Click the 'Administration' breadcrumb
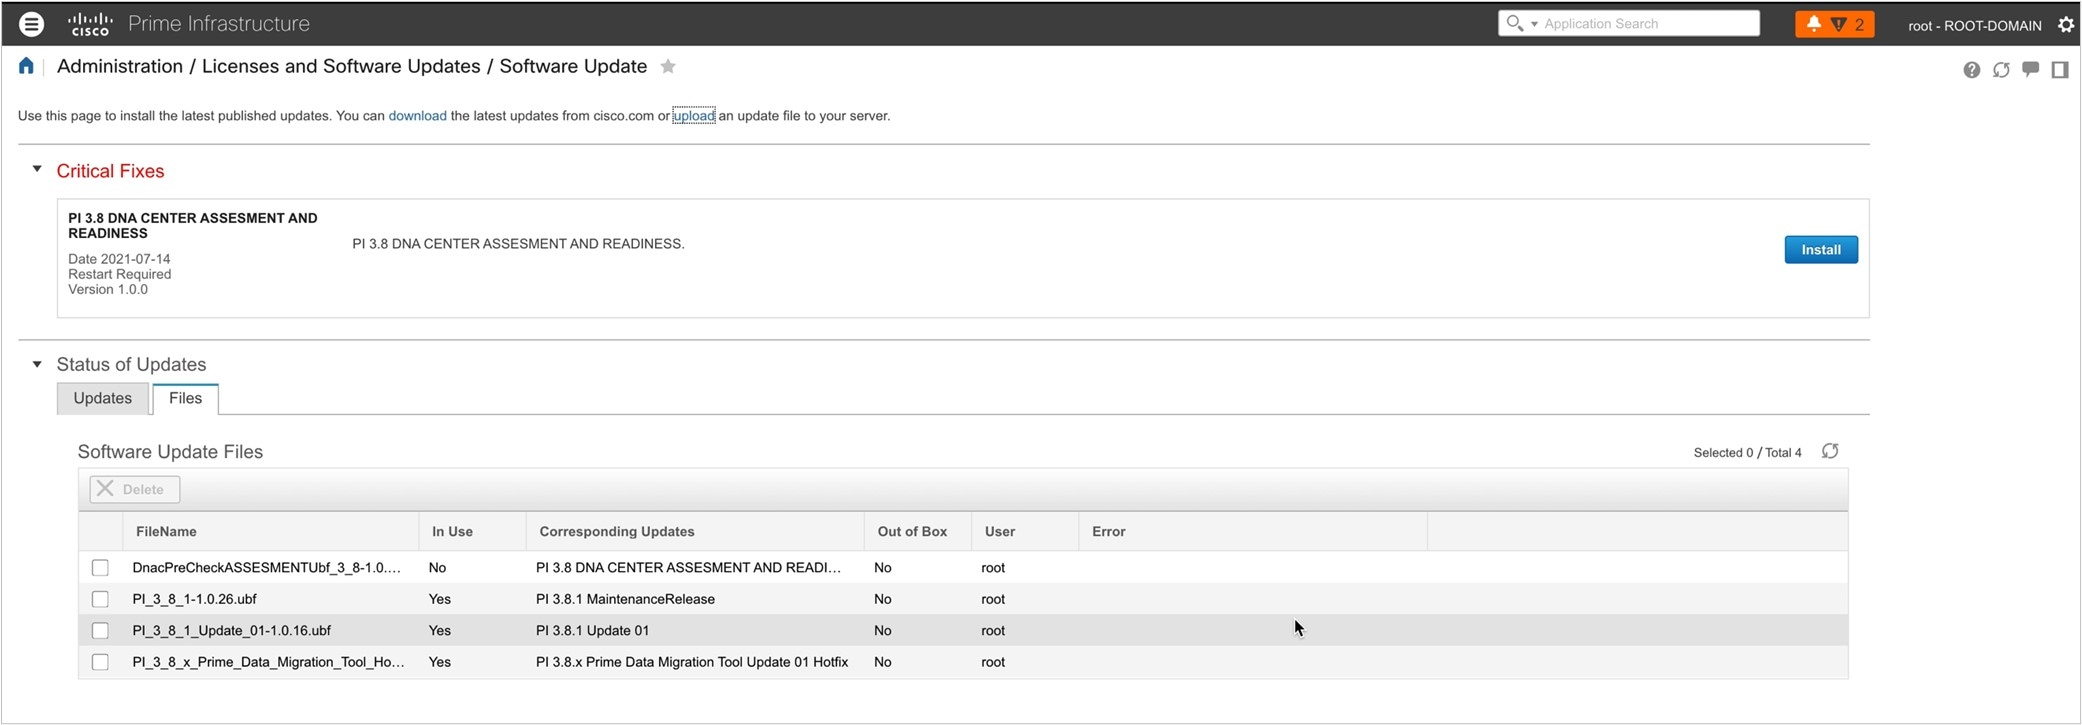 tap(120, 66)
